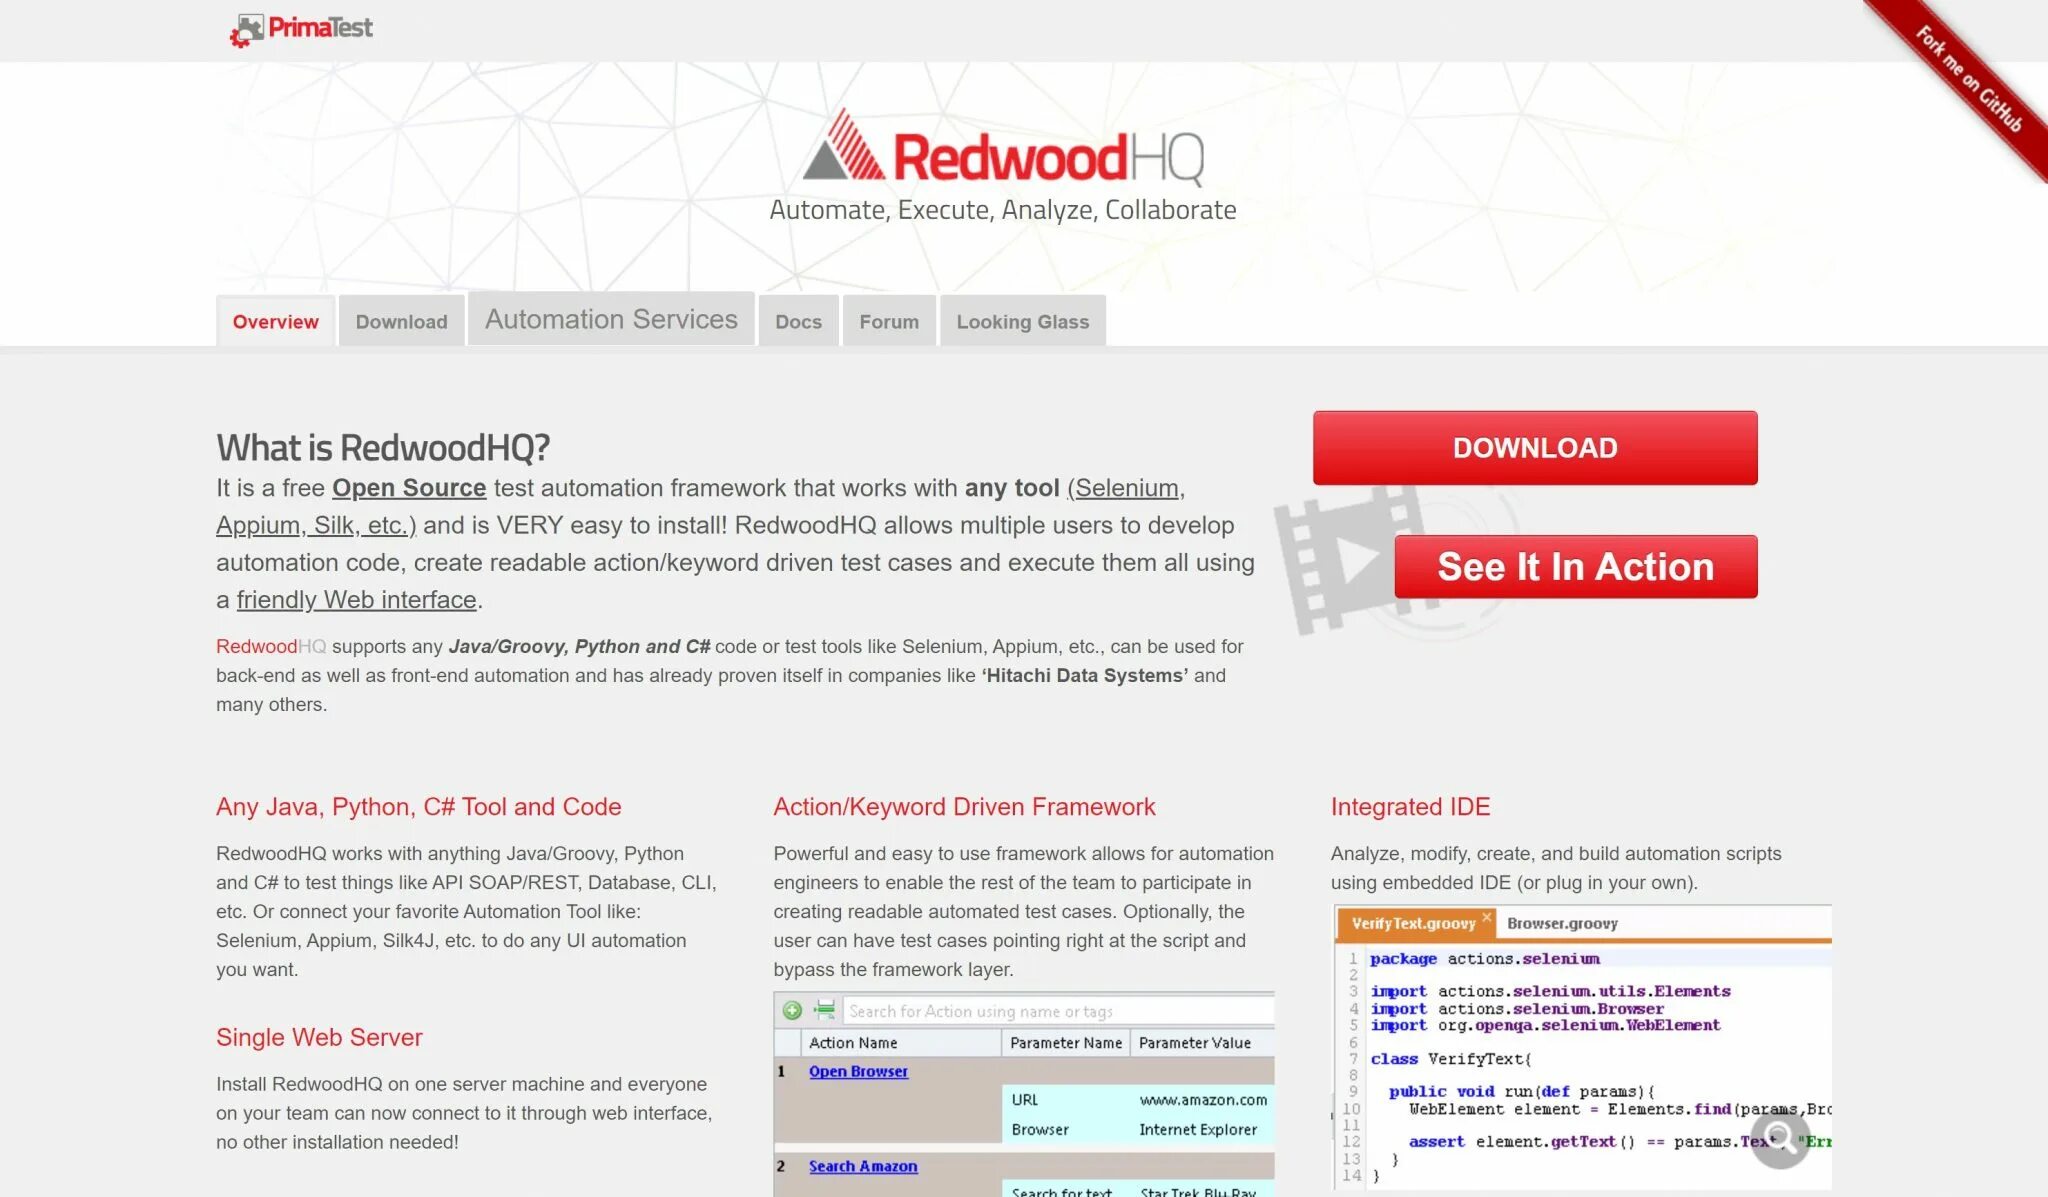Screen dimensions: 2048x1197
Task: Open the Automation Services menu item
Action: coord(611,319)
